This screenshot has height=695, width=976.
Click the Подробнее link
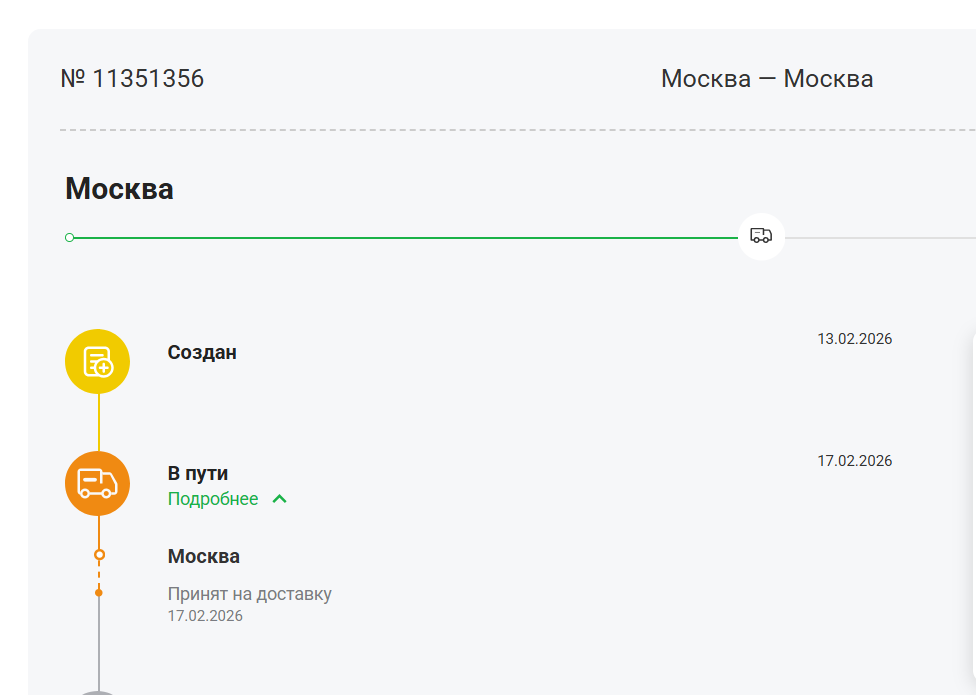(x=213, y=499)
